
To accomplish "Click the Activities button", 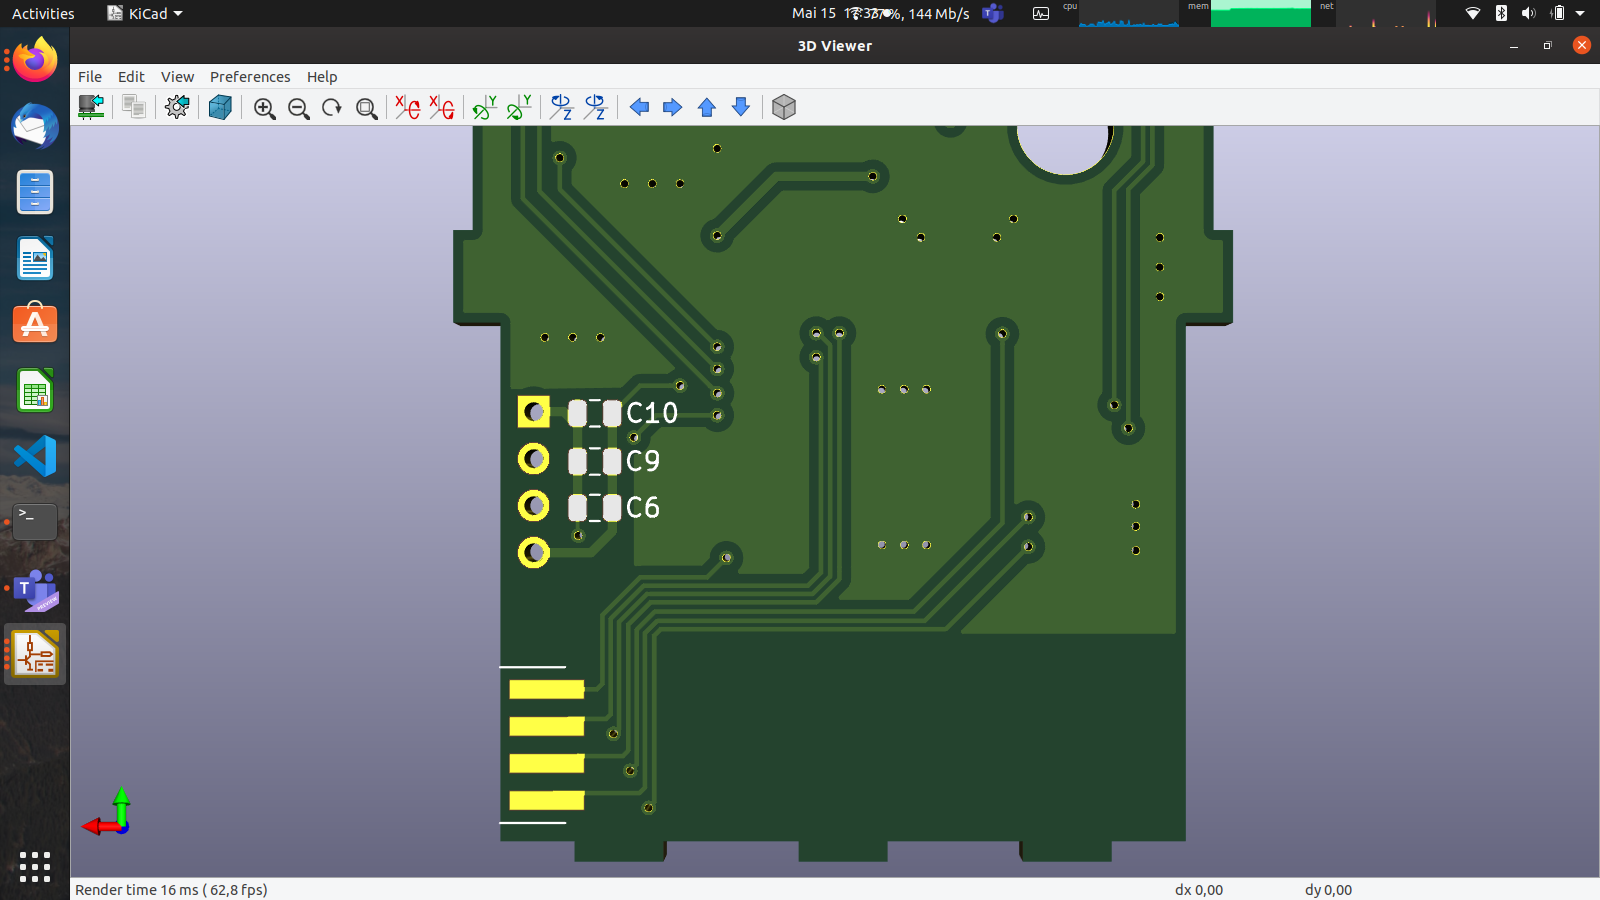I will (x=43, y=14).
